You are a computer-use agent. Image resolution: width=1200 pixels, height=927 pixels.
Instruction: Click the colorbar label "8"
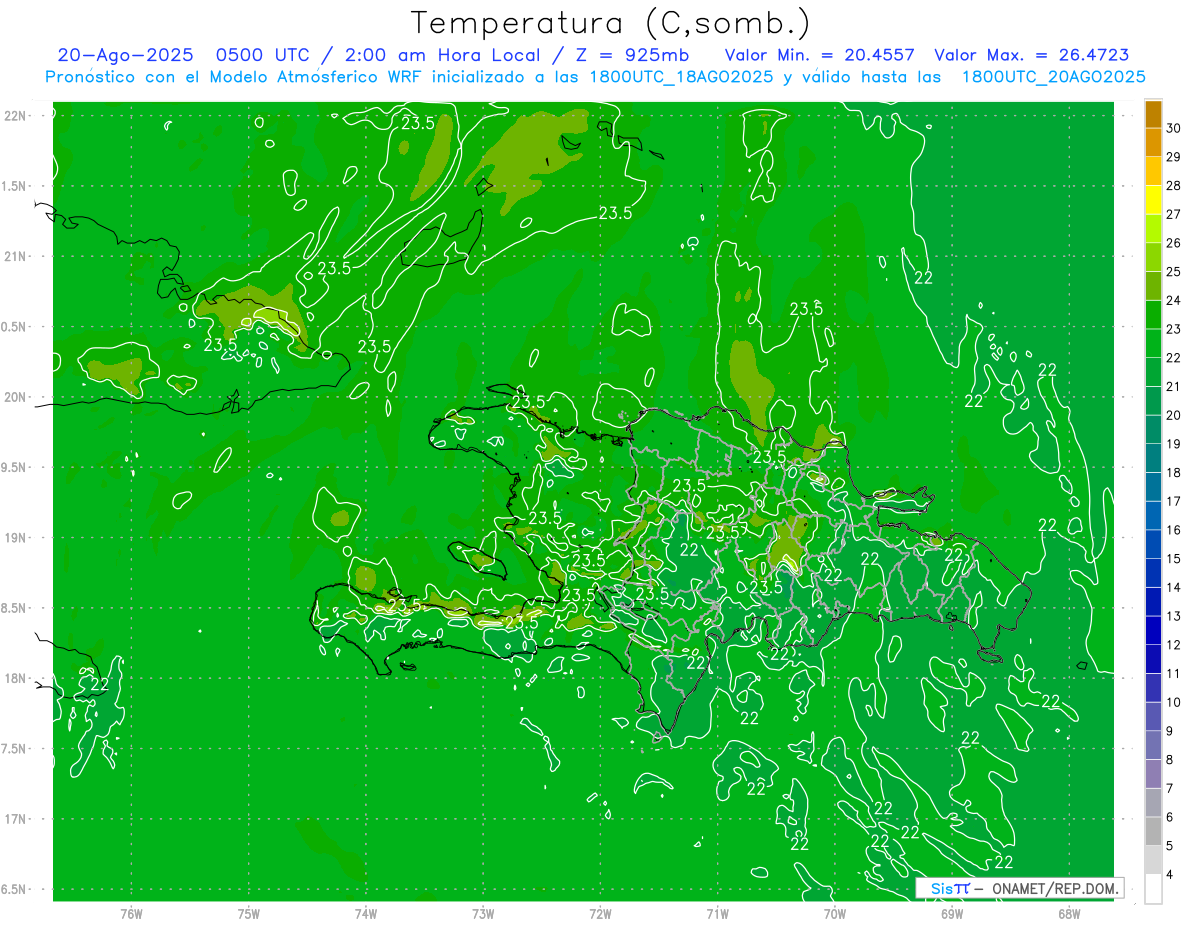tap(1170, 760)
